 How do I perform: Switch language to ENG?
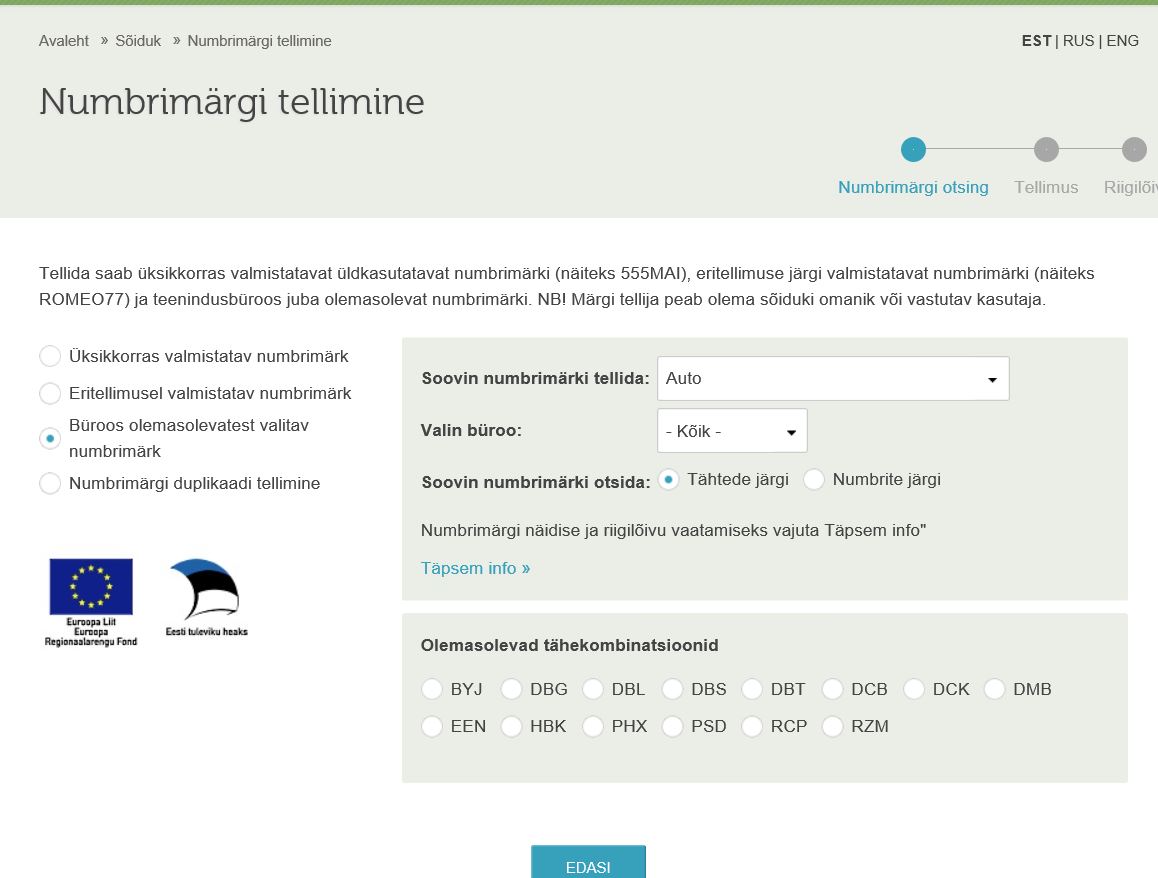(1122, 41)
